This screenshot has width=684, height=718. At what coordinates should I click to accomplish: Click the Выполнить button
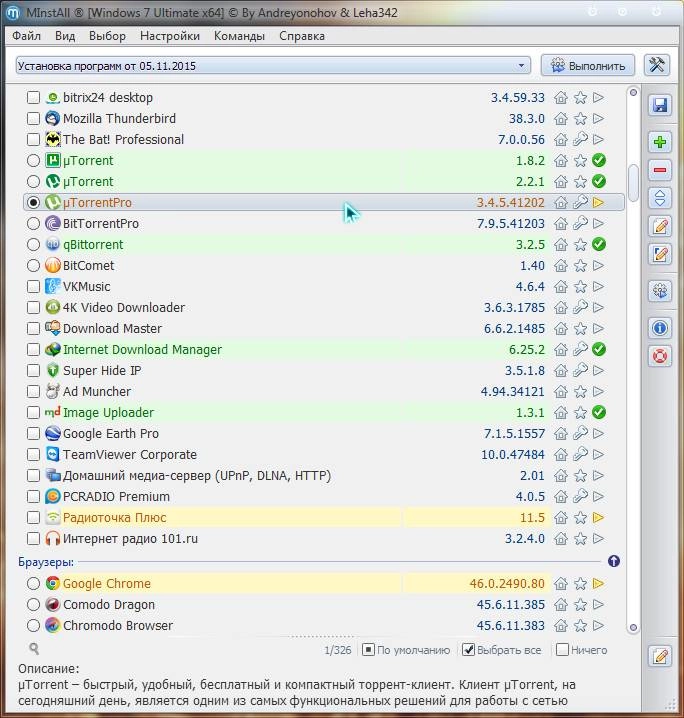coord(588,65)
